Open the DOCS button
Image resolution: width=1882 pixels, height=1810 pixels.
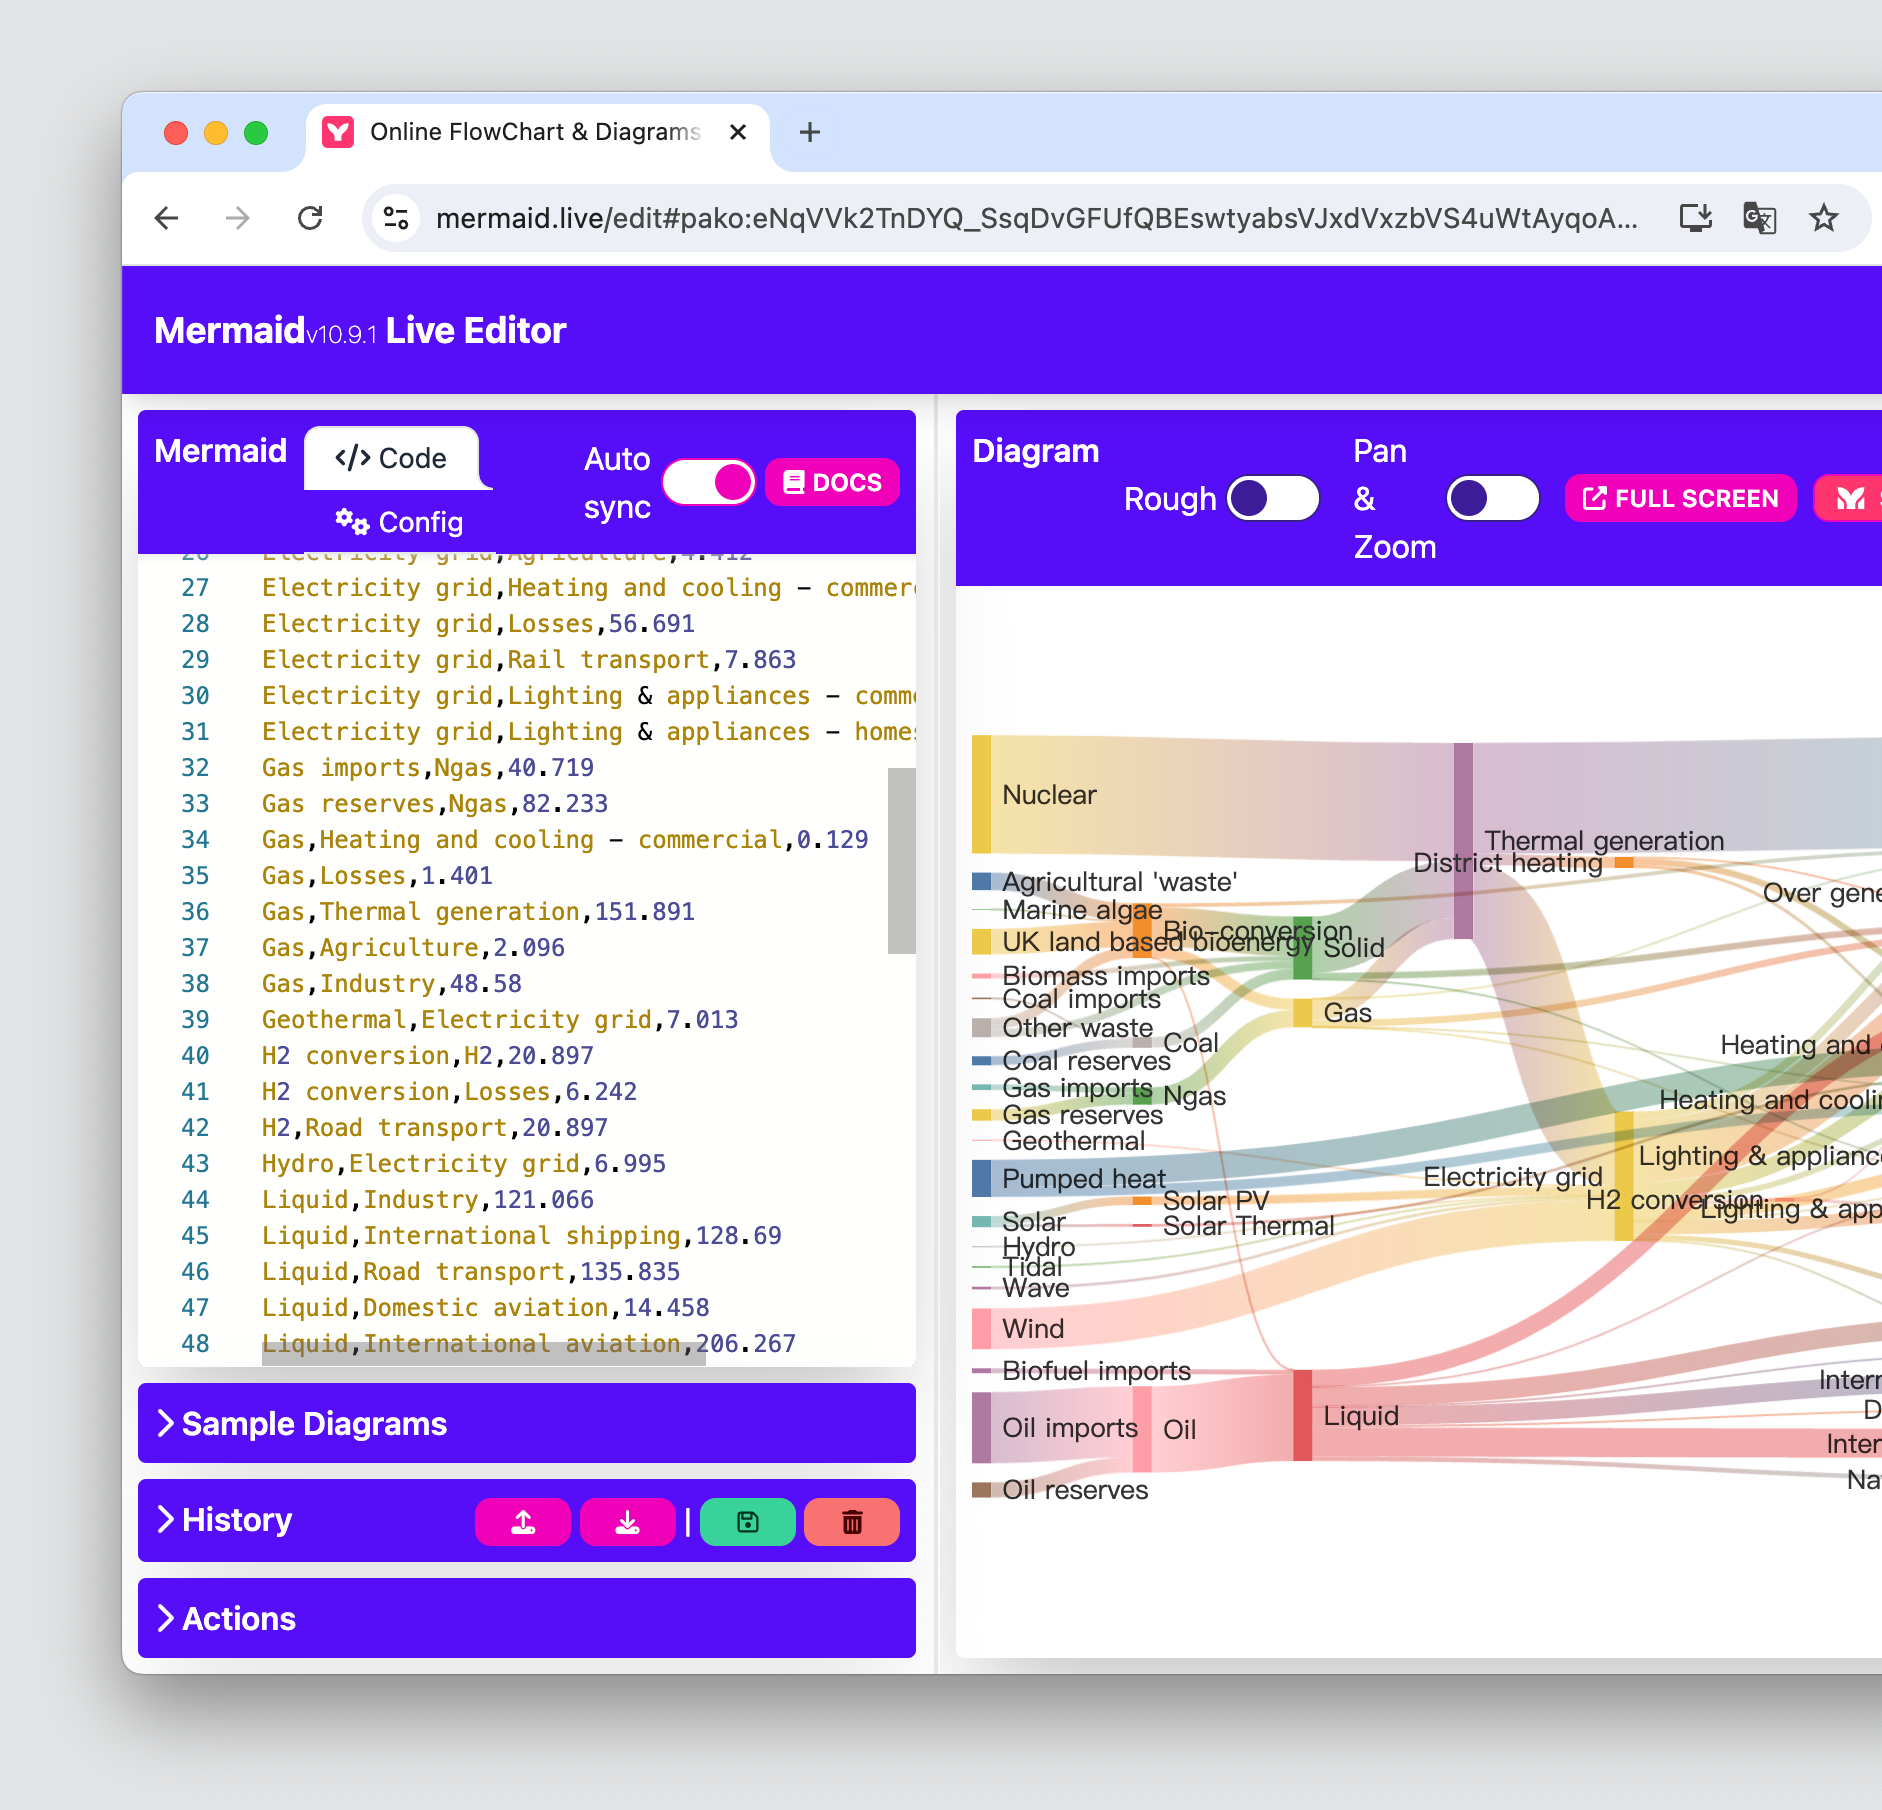pos(832,483)
